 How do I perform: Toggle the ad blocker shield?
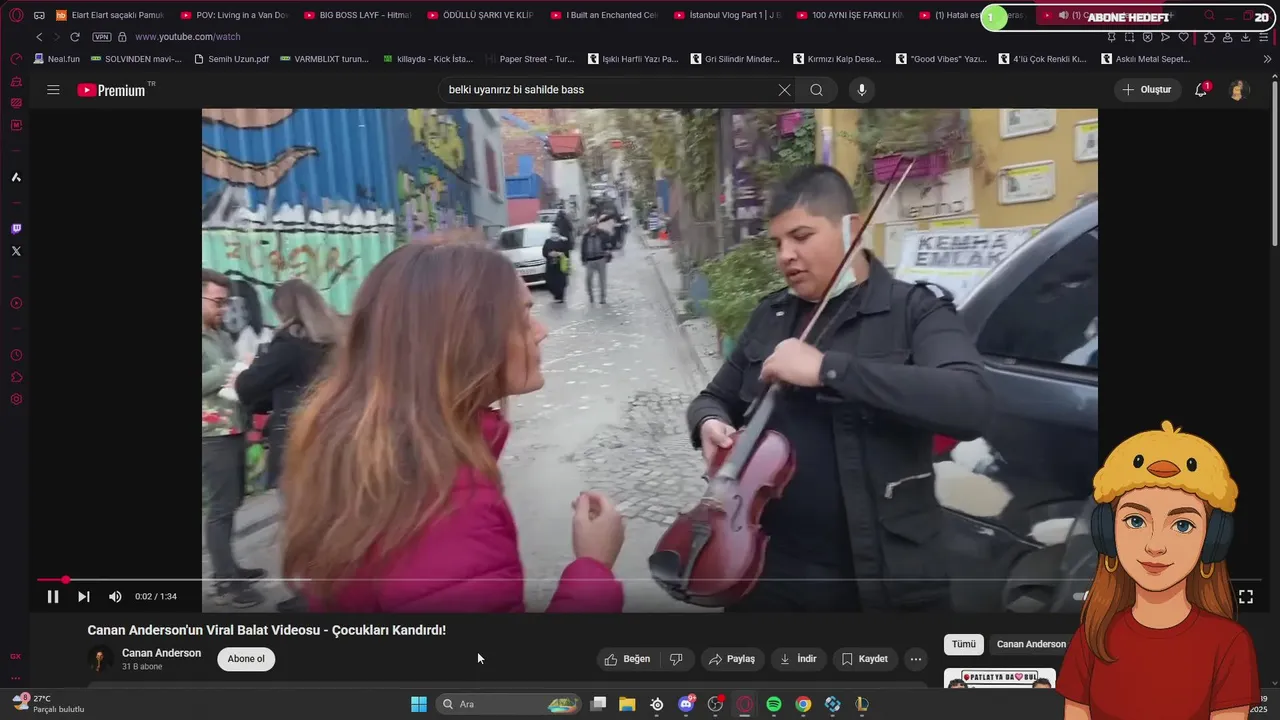tap(1147, 37)
